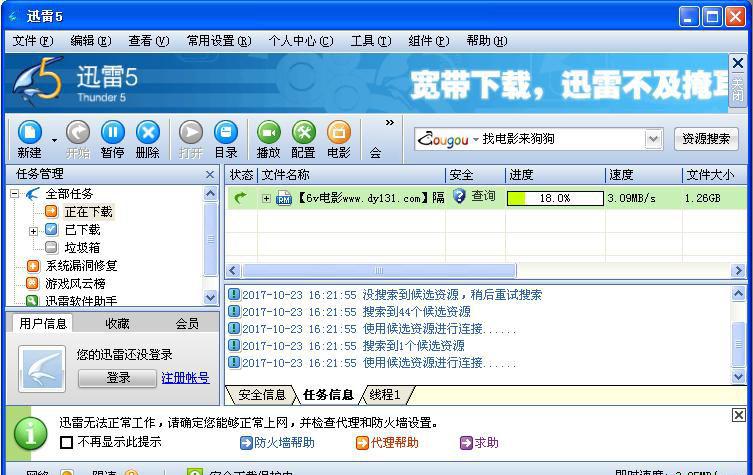The width and height of the screenshot is (753, 475).
Task: Click the green downloading status arrow icon
Action: [240, 197]
